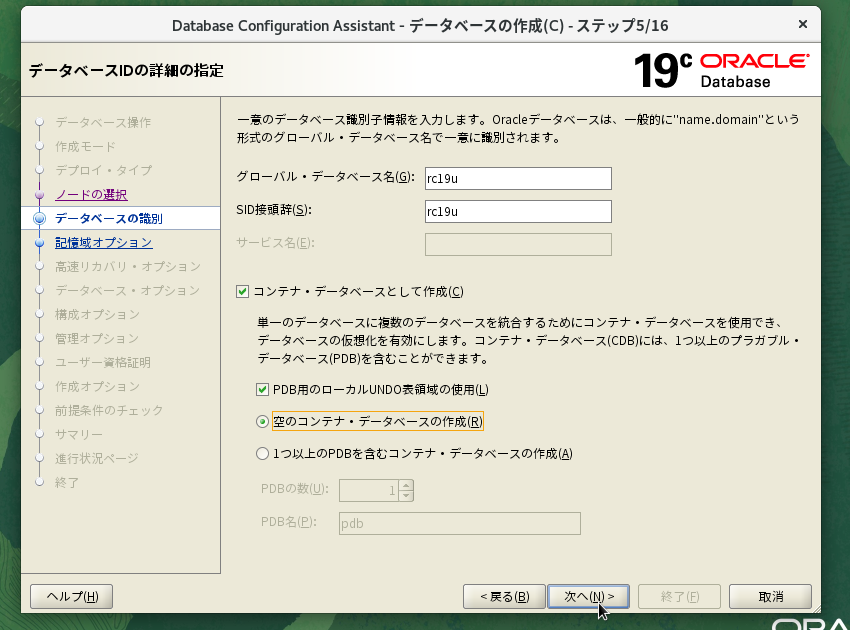Viewport: 850px width, 630px height.
Task: Click the Oracle 19c Database logo
Action: pyautogui.click(x=721, y=70)
